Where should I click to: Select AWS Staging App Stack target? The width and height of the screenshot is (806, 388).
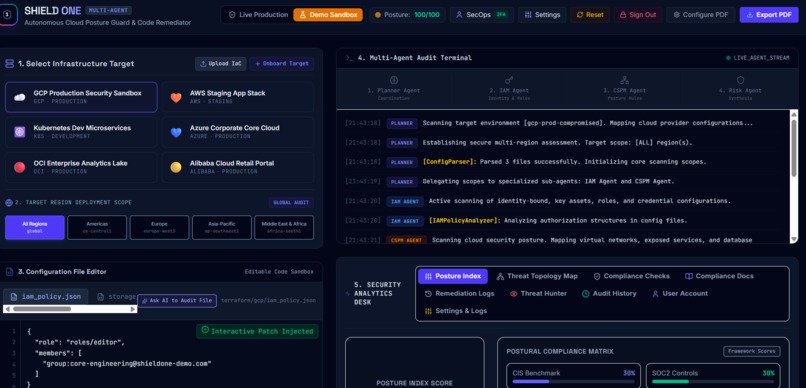(x=237, y=97)
